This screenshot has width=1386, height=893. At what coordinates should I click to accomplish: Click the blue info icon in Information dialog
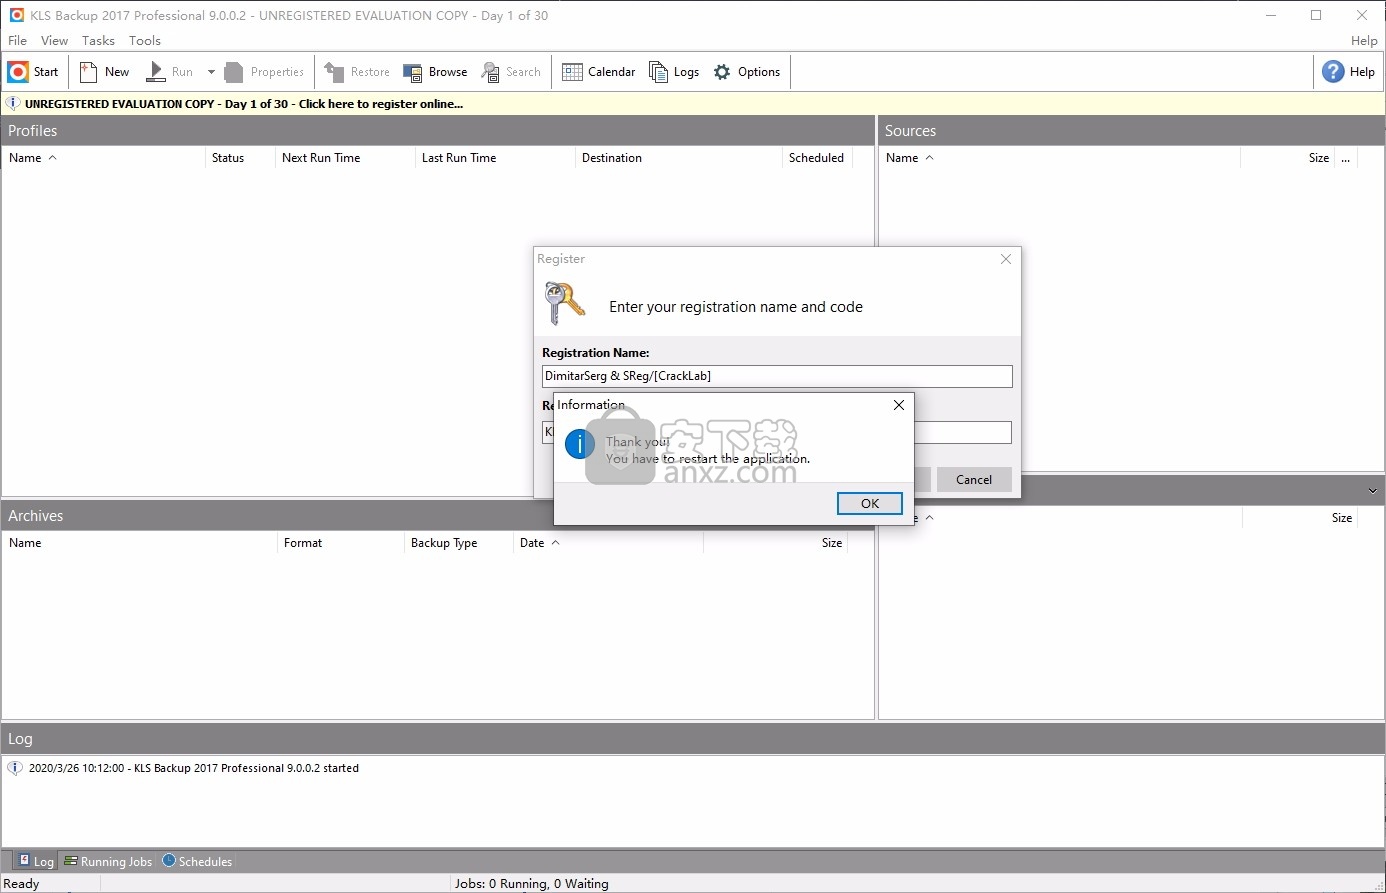[580, 444]
